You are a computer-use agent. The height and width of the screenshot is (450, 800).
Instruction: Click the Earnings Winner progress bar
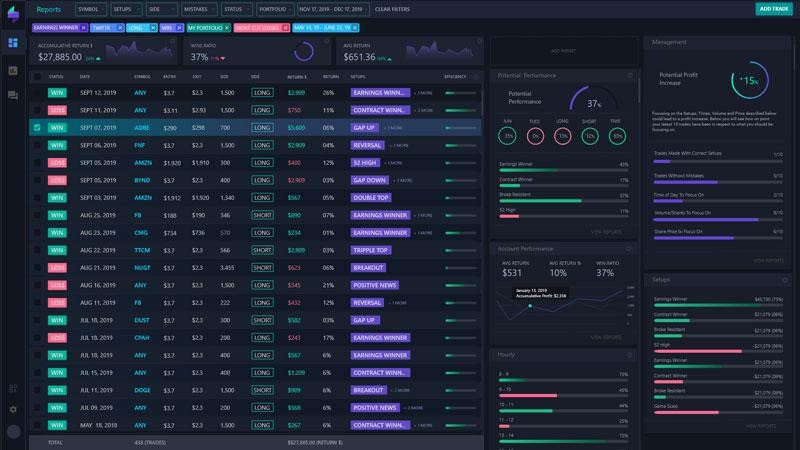pyautogui.click(x=562, y=170)
